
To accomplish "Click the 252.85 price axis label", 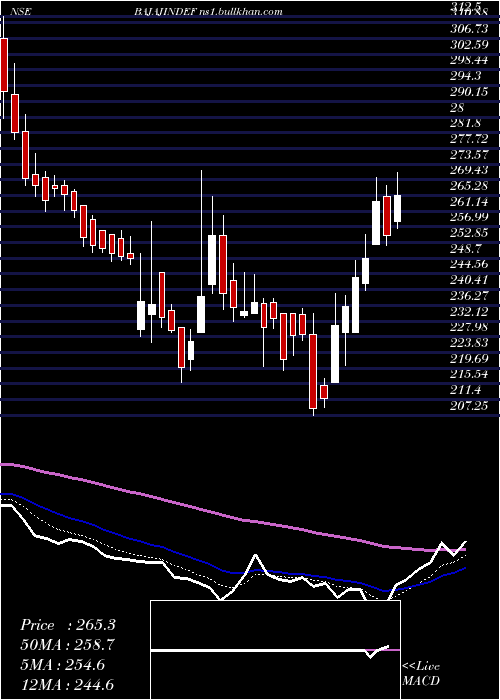I will click(x=471, y=233).
